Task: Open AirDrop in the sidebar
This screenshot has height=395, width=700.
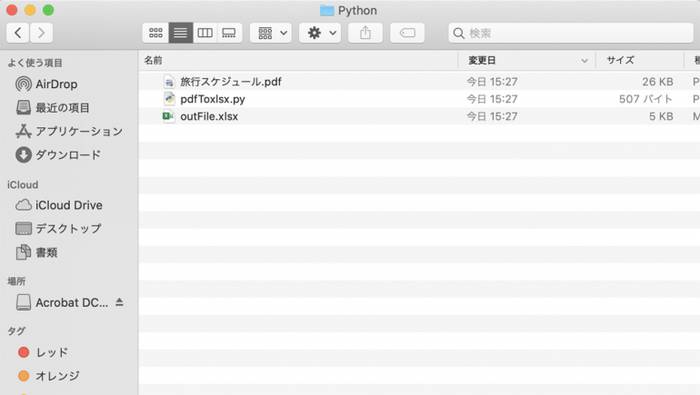Action: tap(56, 84)
